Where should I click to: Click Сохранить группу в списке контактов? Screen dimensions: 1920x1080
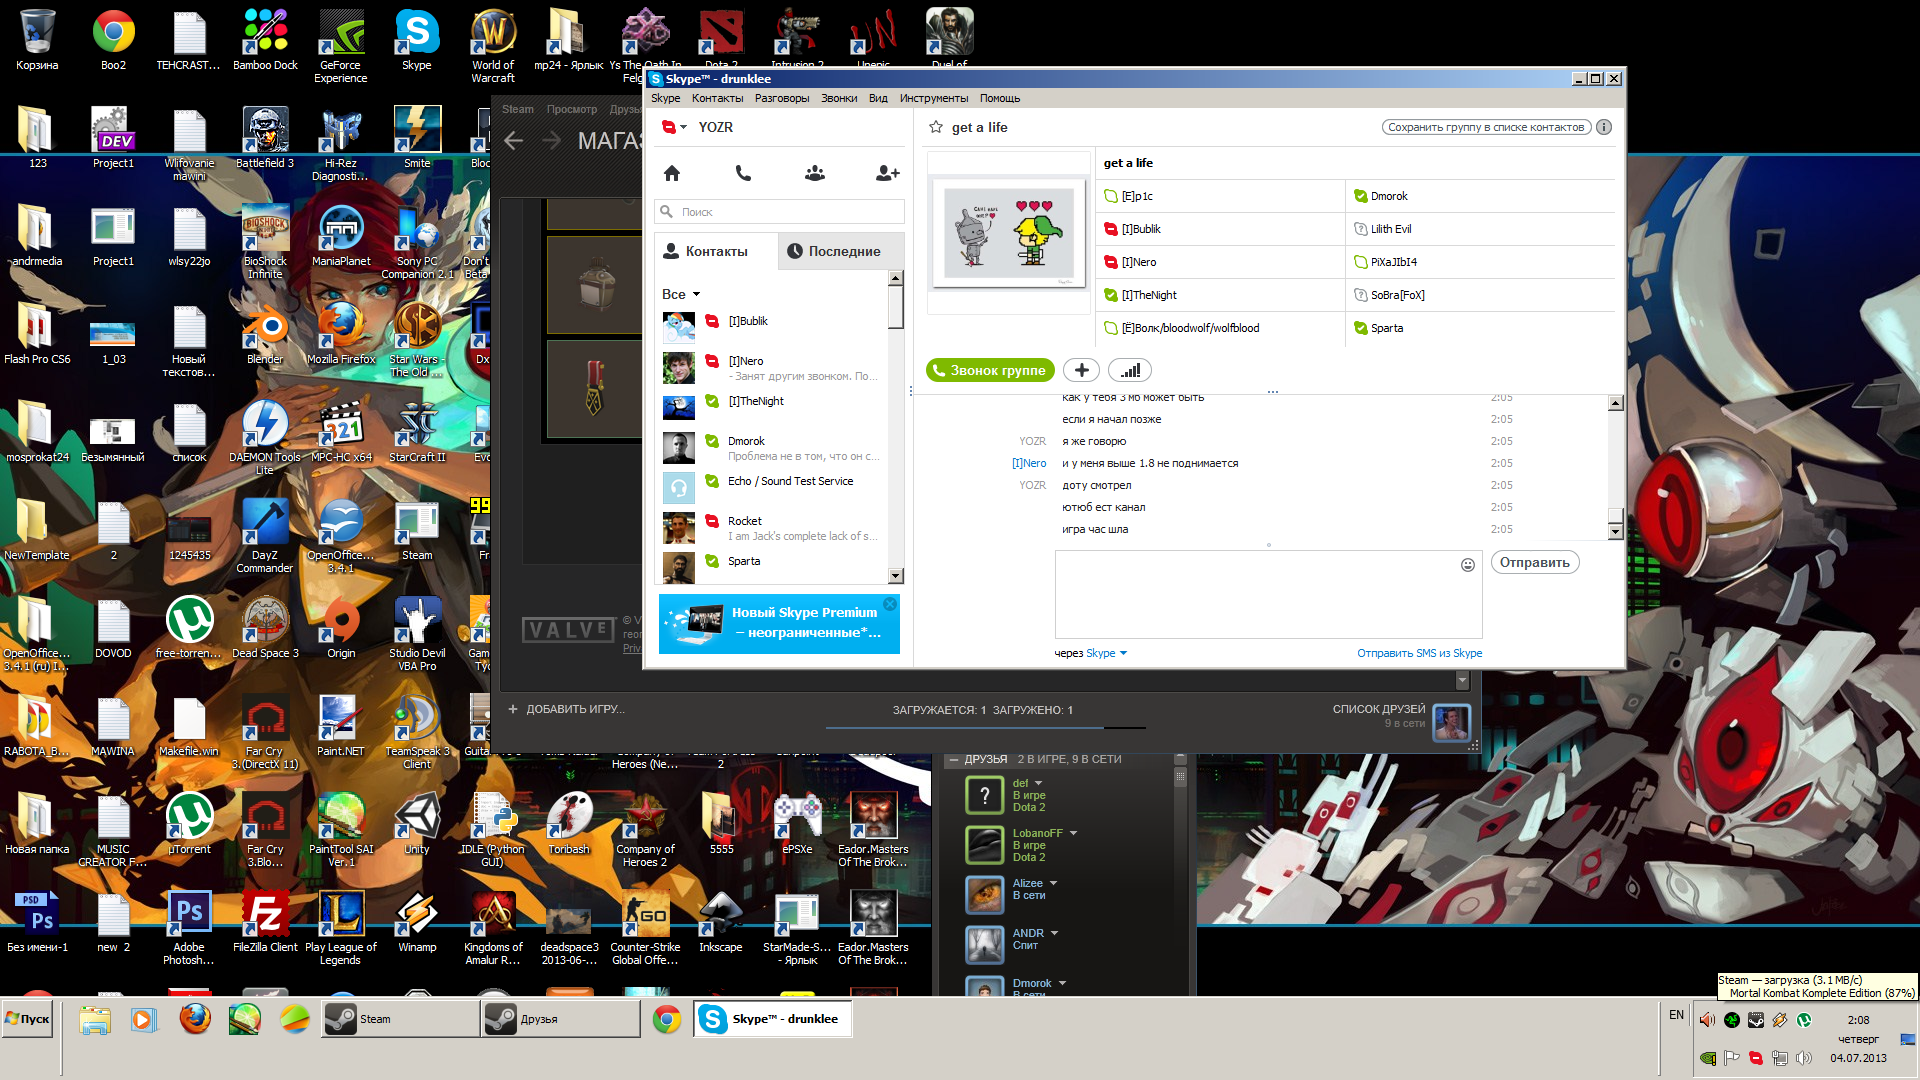click(1486, 127)
